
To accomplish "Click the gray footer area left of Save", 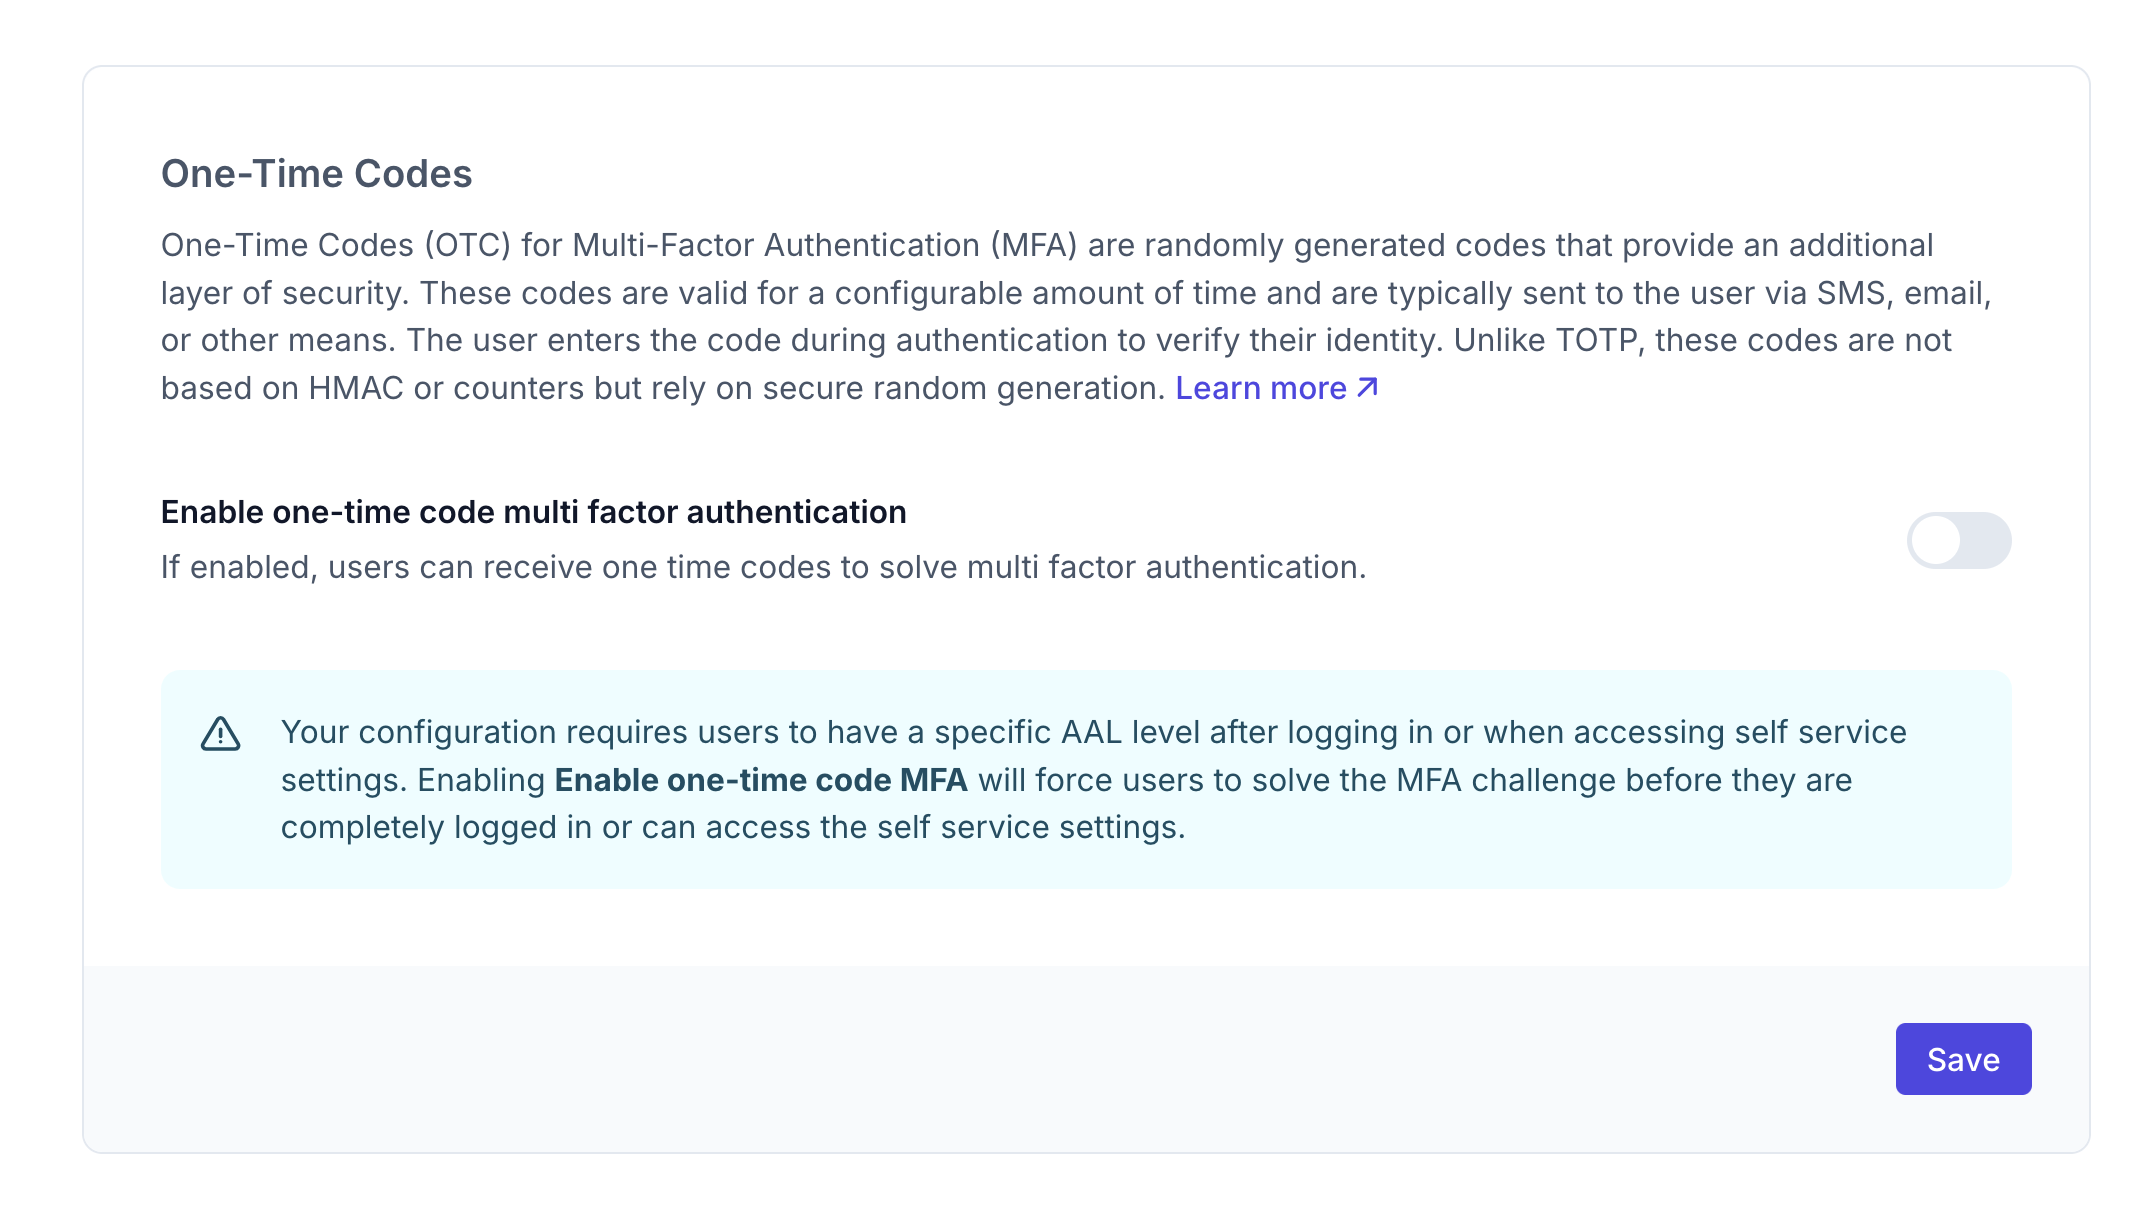I will tap(900, 1058).
